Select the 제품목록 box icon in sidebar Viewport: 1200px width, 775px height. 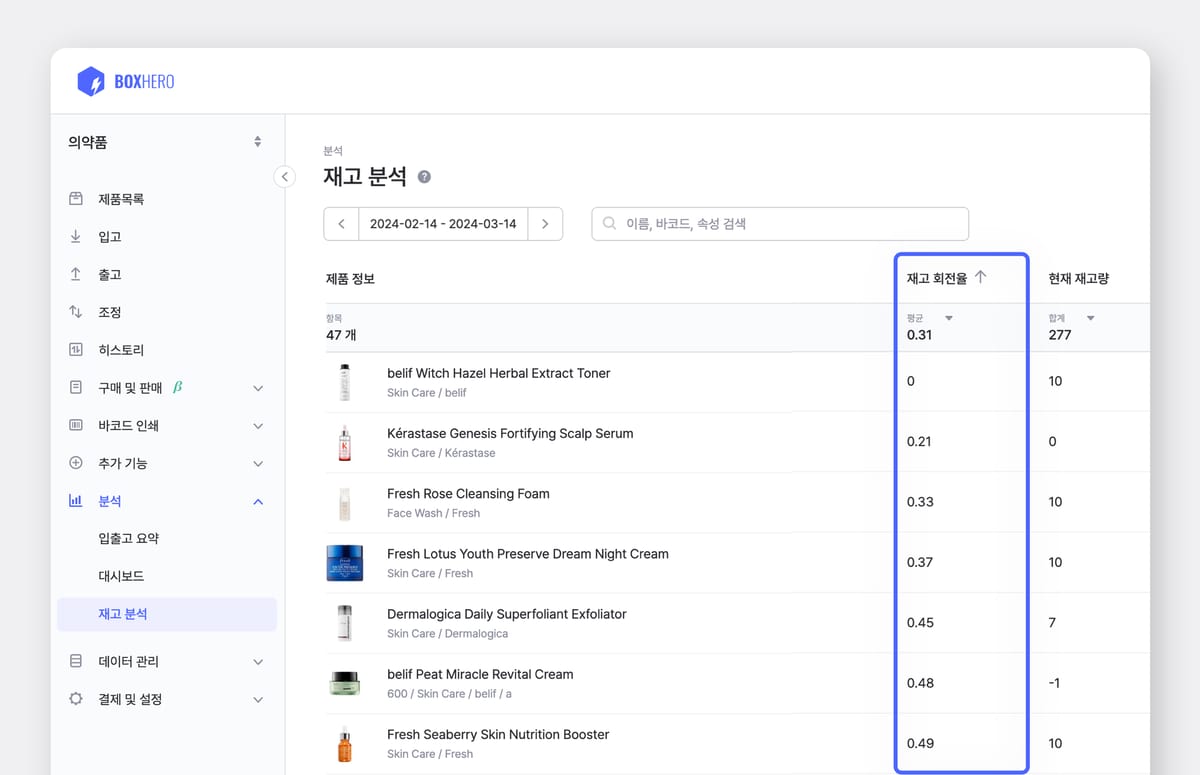75,199
